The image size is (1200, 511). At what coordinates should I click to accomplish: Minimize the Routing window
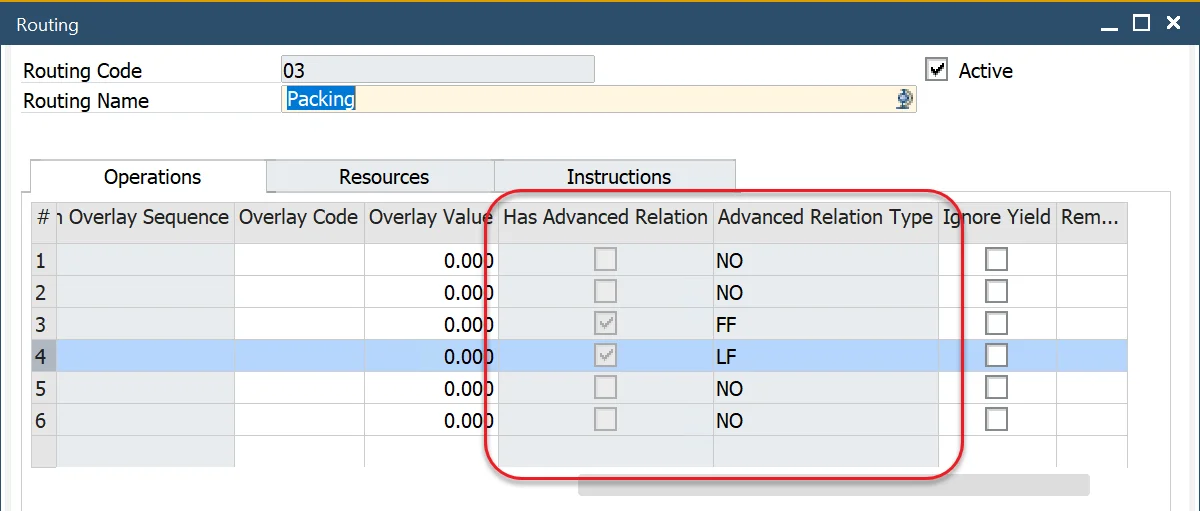point(1110,24)
